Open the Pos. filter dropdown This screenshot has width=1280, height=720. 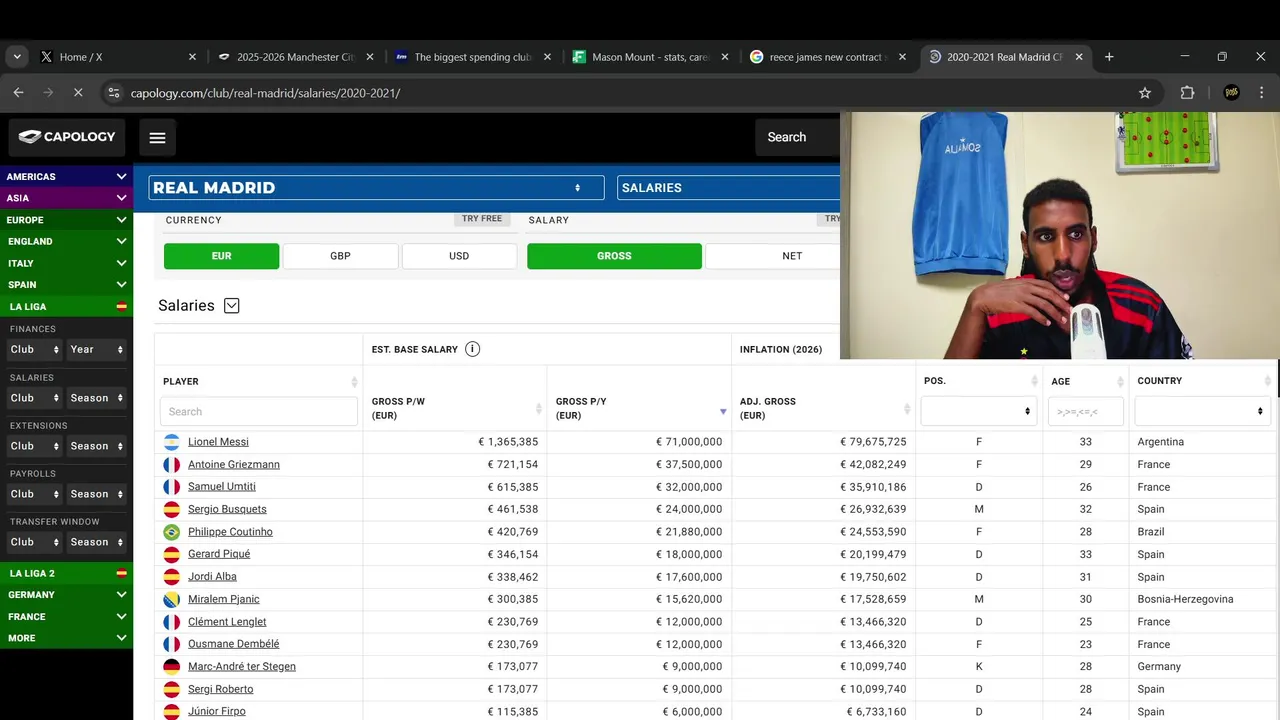click(978, 411)
